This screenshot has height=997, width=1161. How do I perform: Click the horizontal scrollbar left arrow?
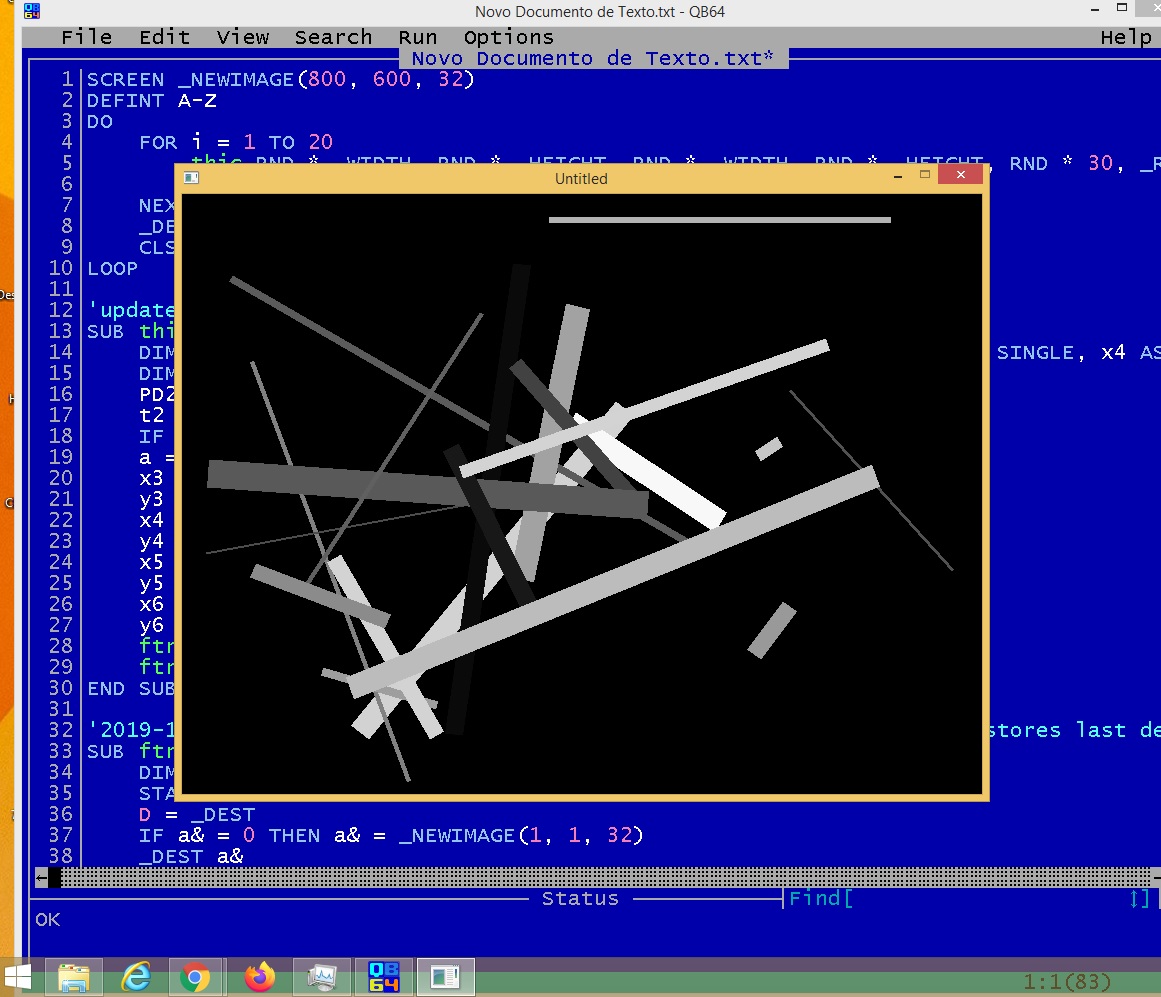41,877
